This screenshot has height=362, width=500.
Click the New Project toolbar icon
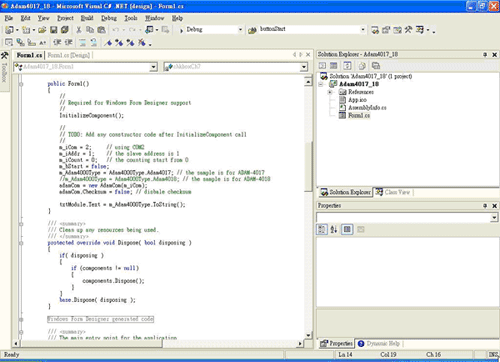coord(9,30)
